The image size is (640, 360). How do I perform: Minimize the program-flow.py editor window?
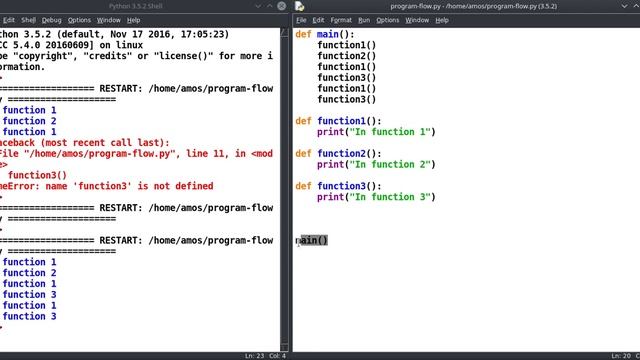click(x=624, y=6)
